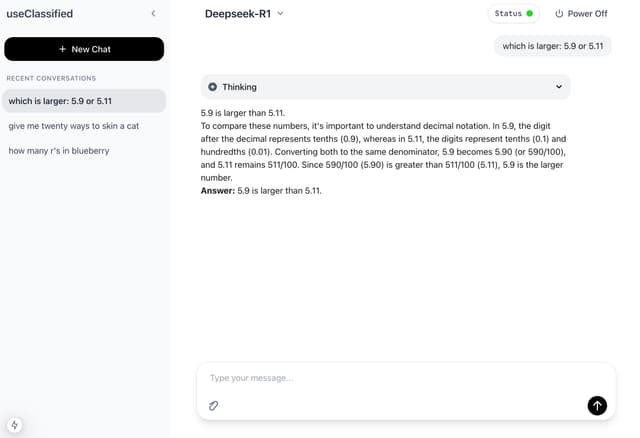Click the user message bubble '5.9 or 5.11'
Screen dimensions: 640x438
[553, 46]
